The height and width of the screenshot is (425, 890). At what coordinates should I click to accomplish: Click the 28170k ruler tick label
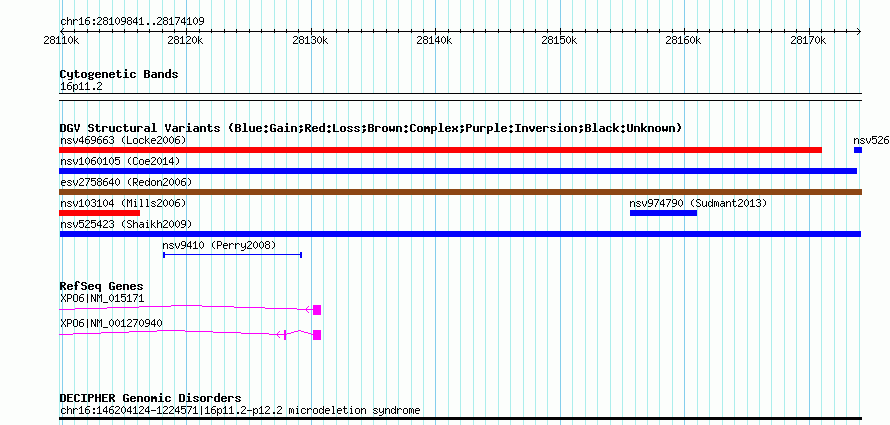(x=808, y=40)
